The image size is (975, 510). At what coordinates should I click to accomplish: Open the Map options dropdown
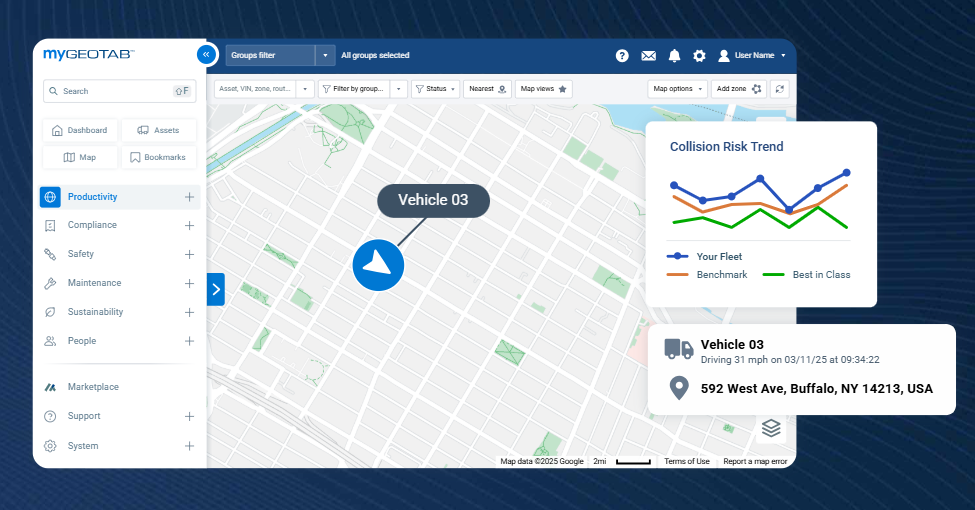pos(678,89)
